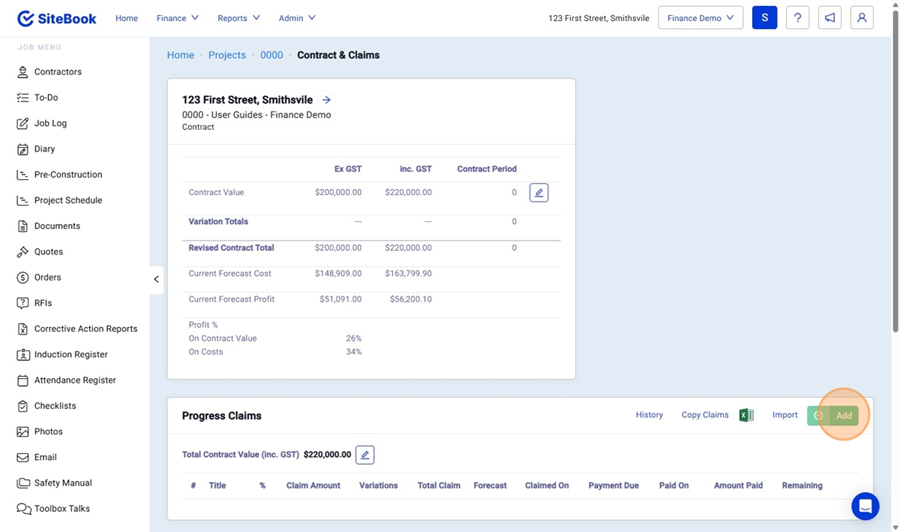Open the Admin menu
Viewport: 900px width, 532px height.
tap(296, 18)
